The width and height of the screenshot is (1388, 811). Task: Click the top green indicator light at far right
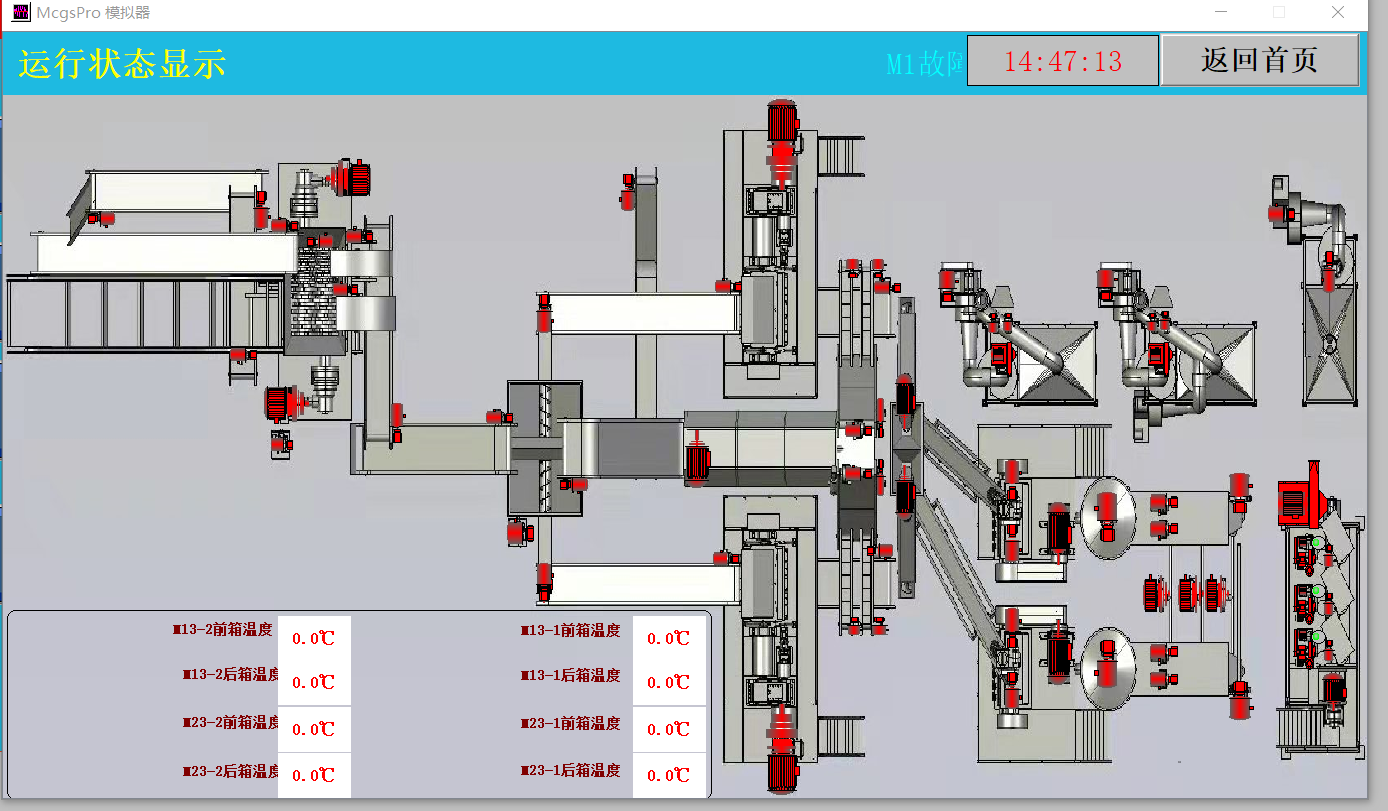[1318, 543]
